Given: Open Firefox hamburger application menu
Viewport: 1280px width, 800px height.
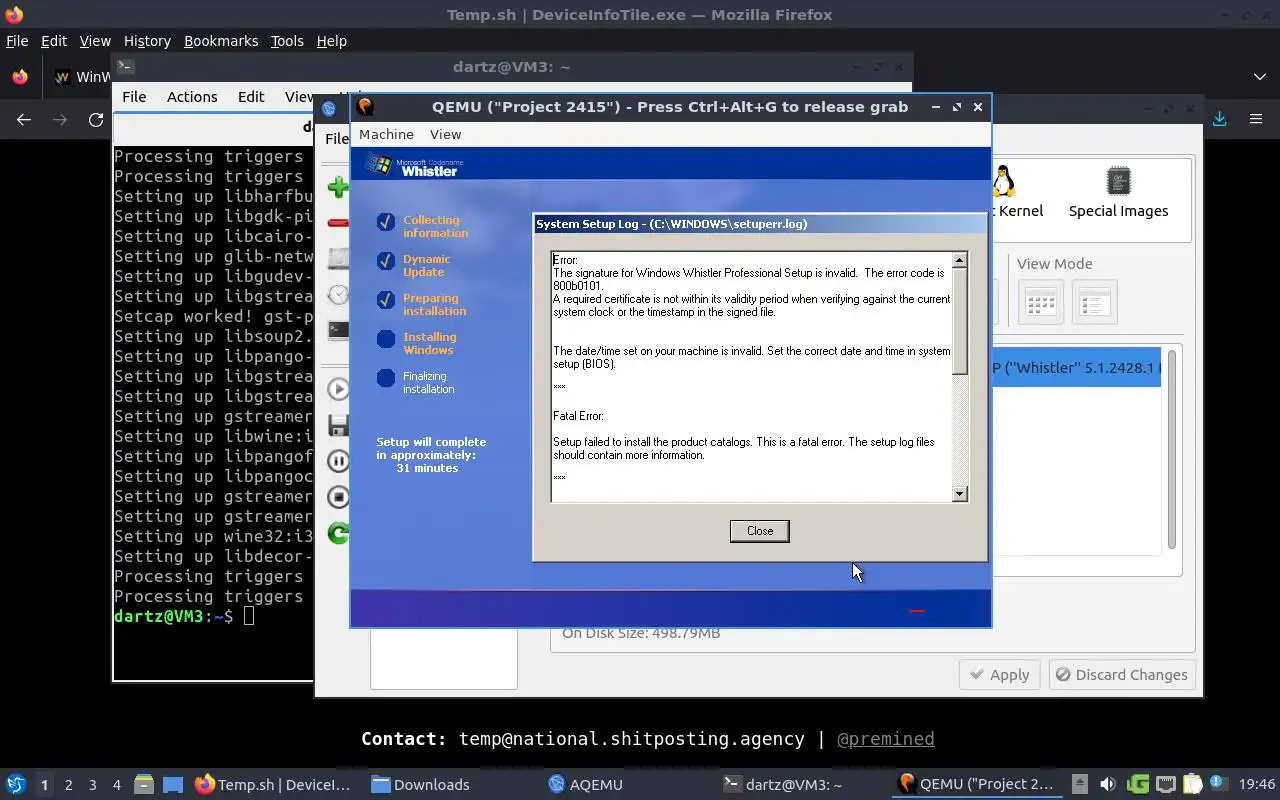Looking at the screenshot, I should point(1256,119).
